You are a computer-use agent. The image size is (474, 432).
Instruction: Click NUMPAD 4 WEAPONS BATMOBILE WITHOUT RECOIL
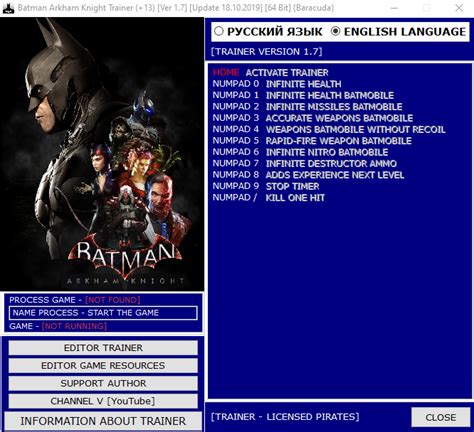[x=329, y=129]
